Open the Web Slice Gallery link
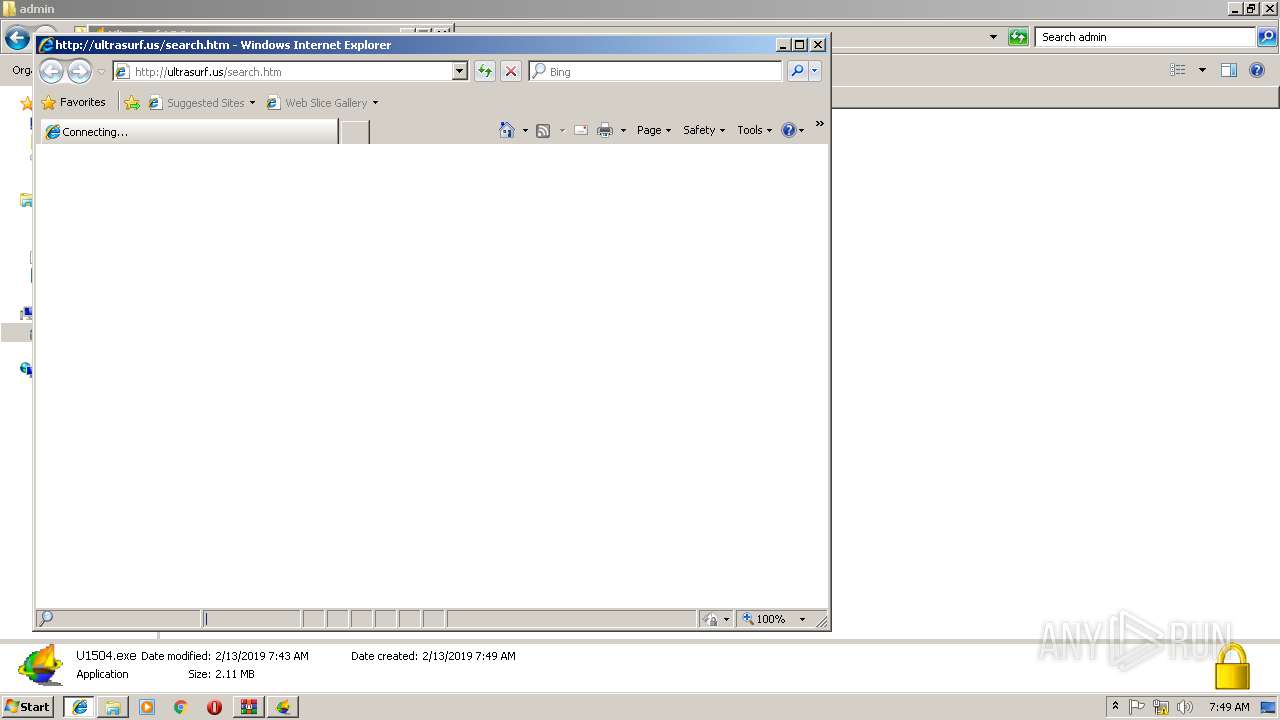Image resolution: width=1280 pixels, height=720 pixels. click(322, 103)
